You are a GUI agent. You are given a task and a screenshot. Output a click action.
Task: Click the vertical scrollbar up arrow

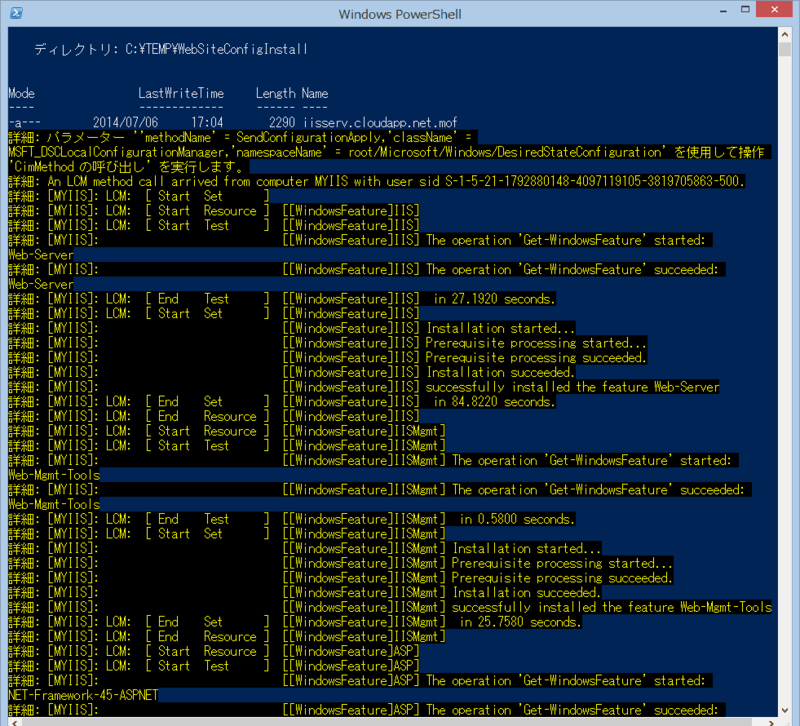[785, 34]
